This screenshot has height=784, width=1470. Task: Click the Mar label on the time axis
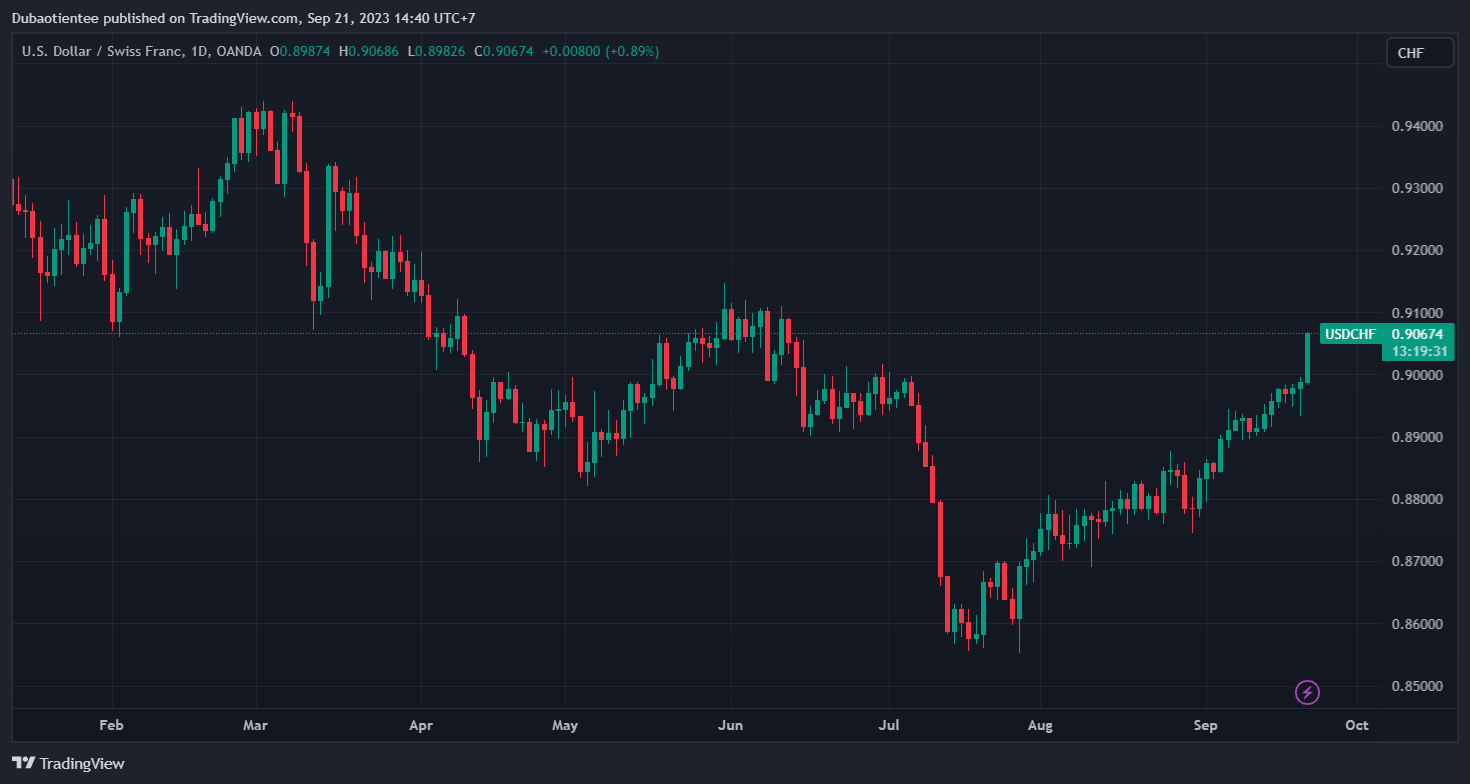tap(256, 725)
